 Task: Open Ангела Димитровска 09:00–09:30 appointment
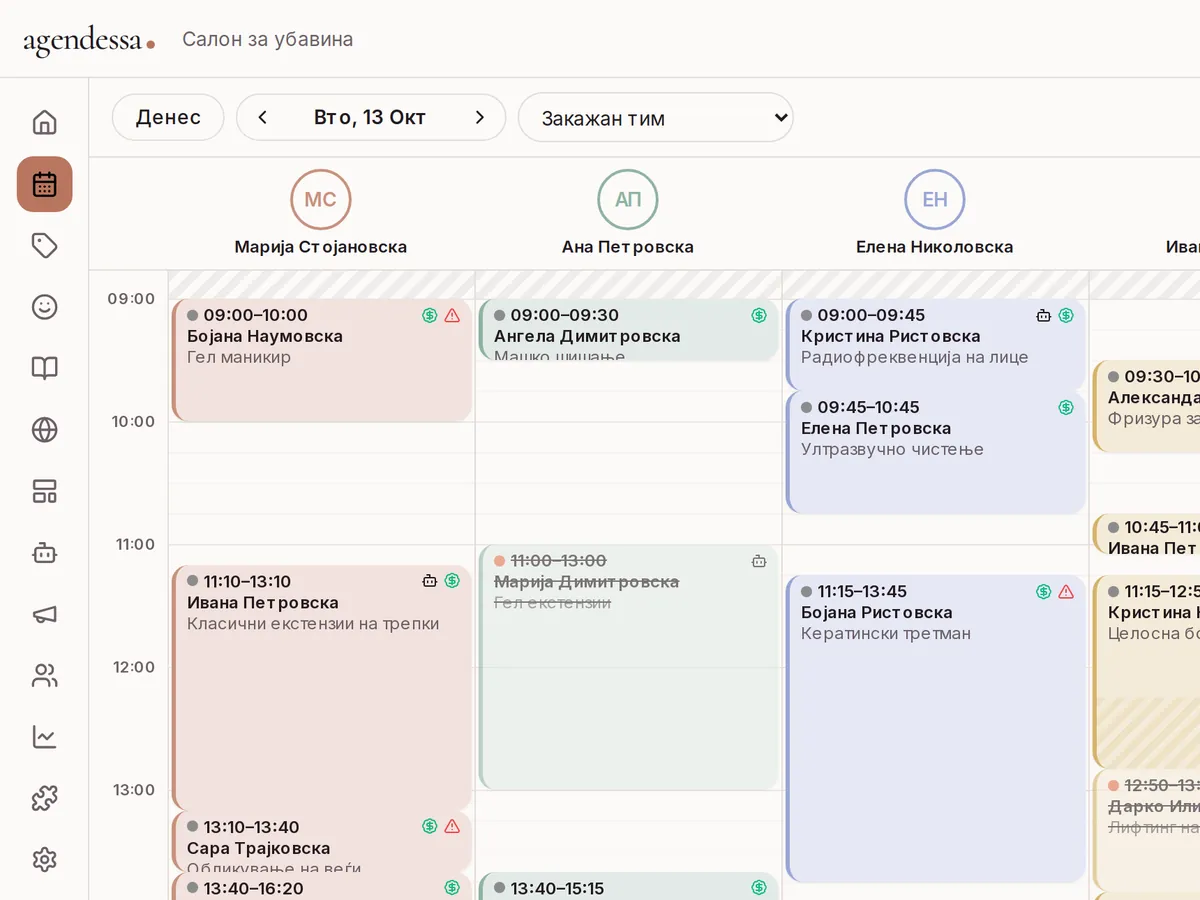[x=629, y=330]
